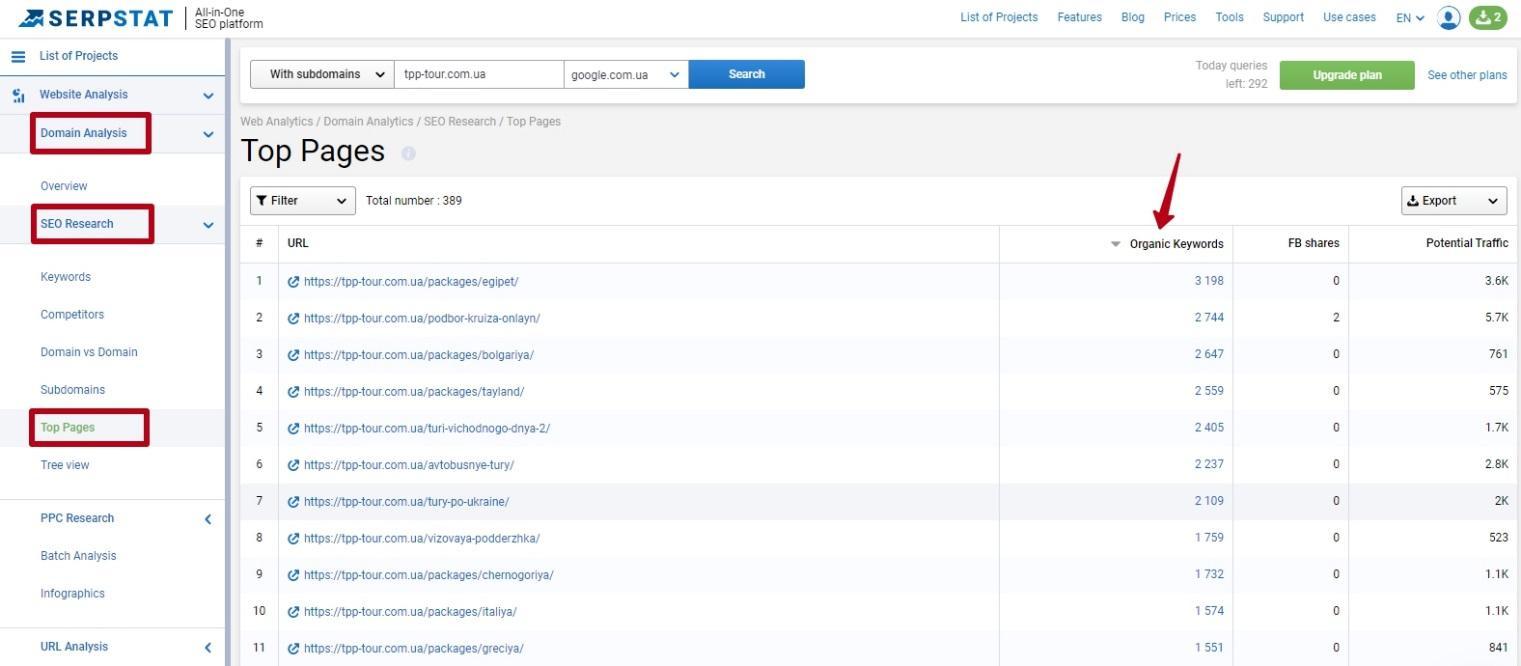The height and width of the screenshot is (666, 1521).
Task: Open external link icon for vizovaya-podderzhka row
Action: pyautogui.click(x=293, y=538)
